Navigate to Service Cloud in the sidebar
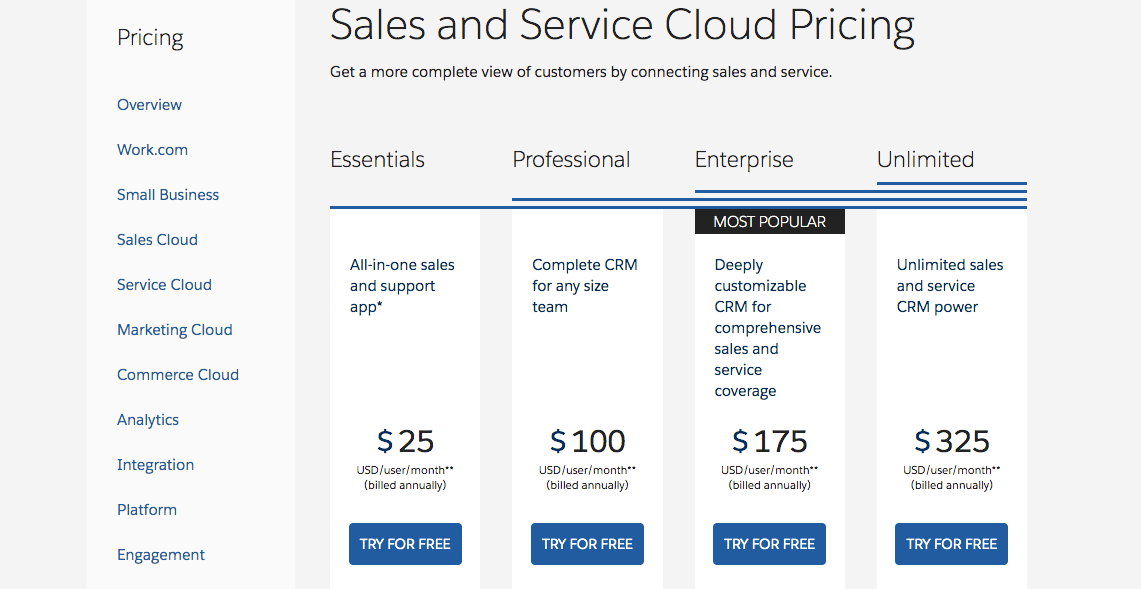The height and width of the screenshot is (589, 1141). pyautogui.click(x=164, y=285)
